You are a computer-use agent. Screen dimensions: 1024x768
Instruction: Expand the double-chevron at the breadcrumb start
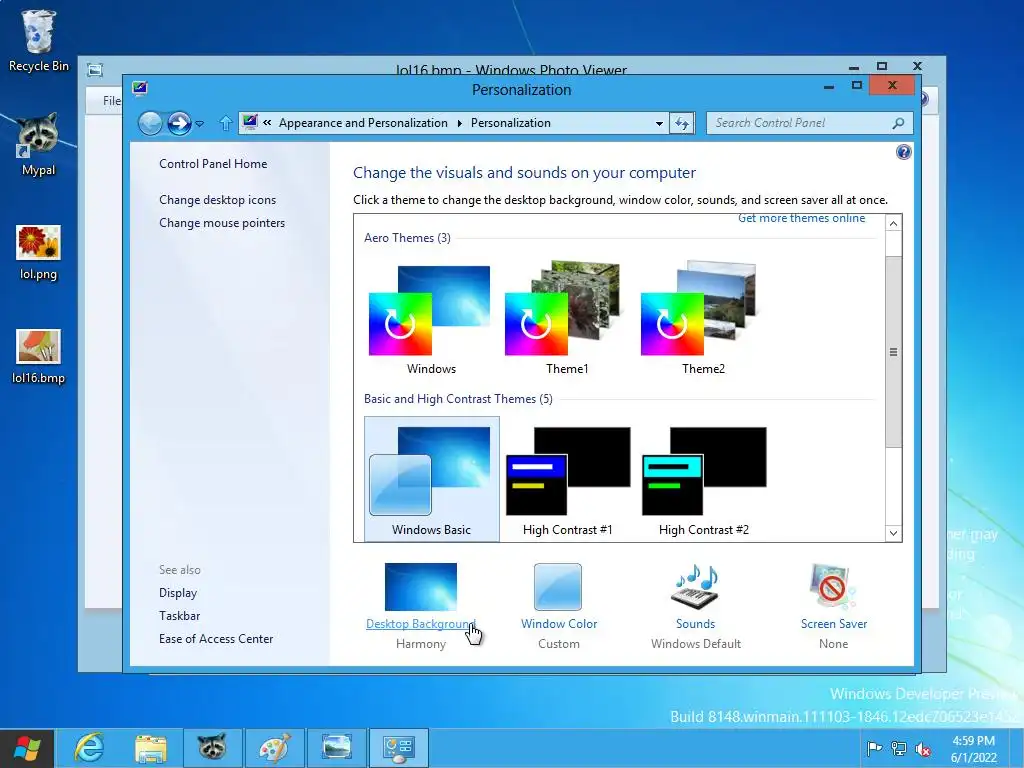click(267, 123)
